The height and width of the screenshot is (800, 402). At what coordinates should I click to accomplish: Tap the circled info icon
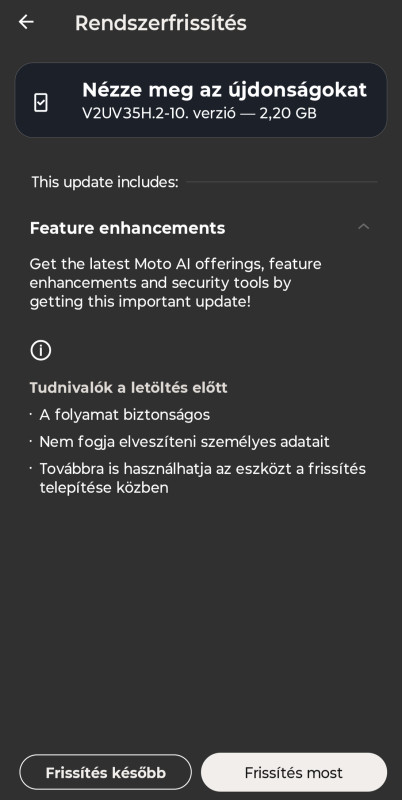point(41,351)
